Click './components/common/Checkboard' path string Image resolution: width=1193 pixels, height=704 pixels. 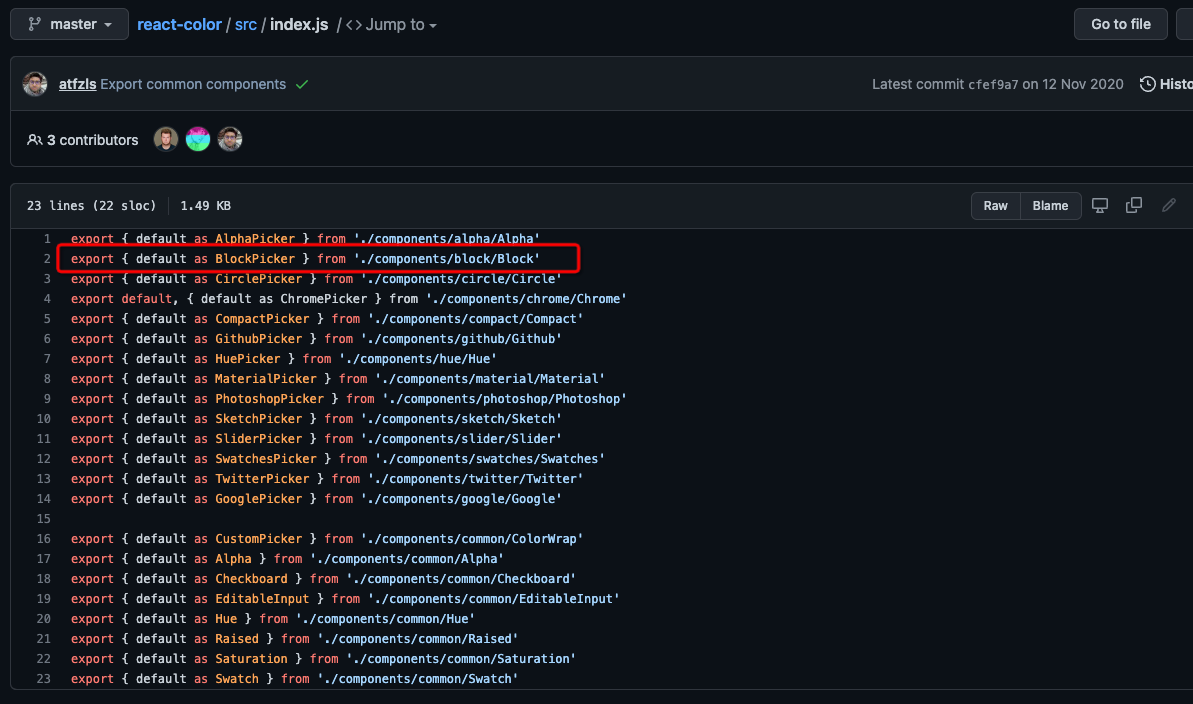(x=461, y=579)
